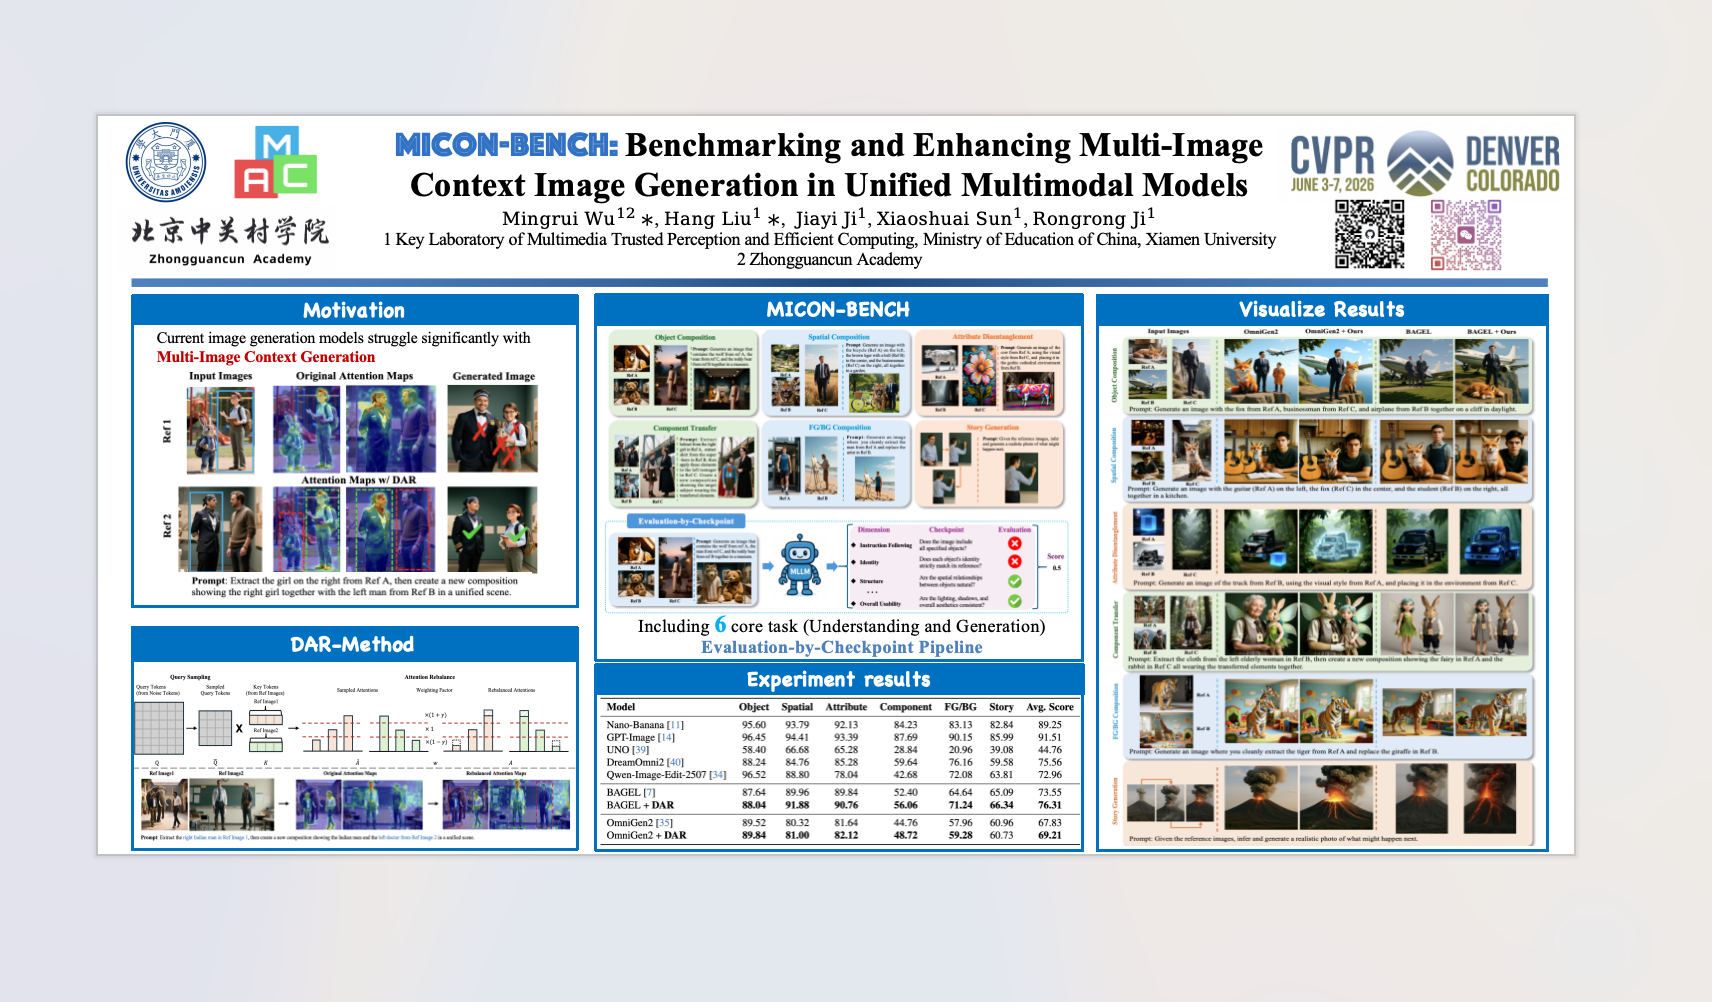Click the Motivation section header
Image resolution: width=1712 pixels, height=1002 pixels.
point(355,310)
